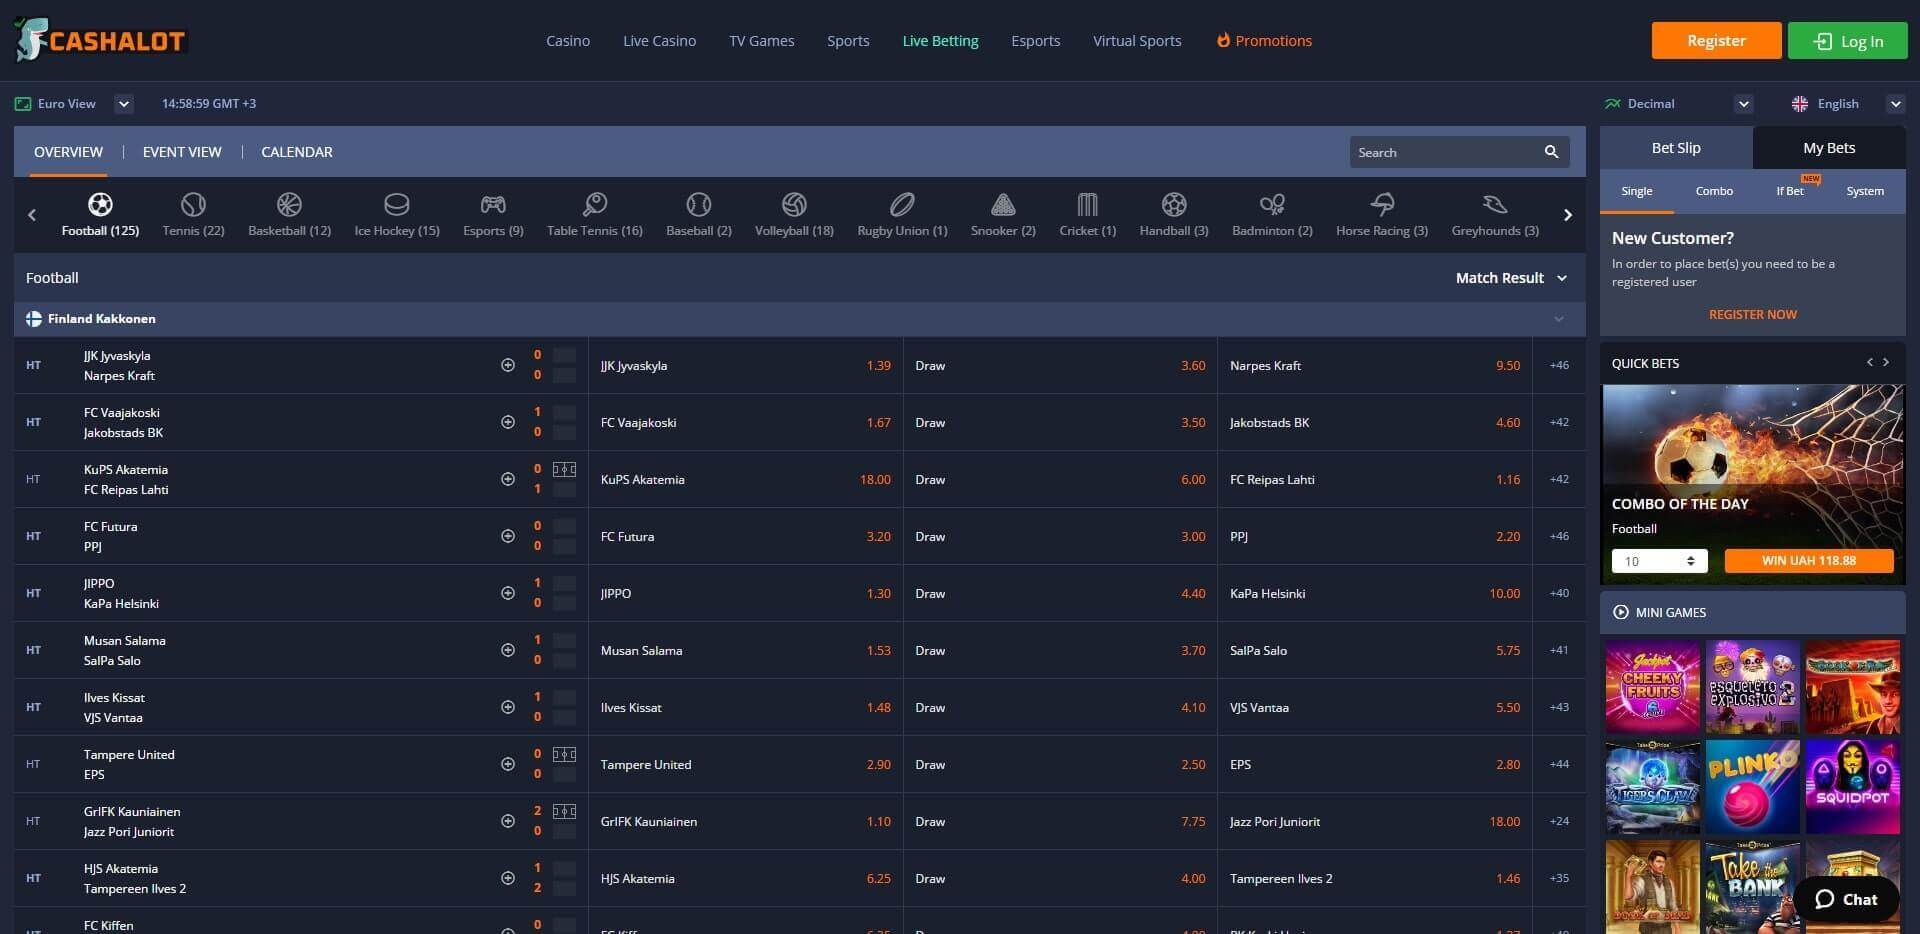
Task: Open the Plinko game thumbnail
Action: click(x=1751, y=787)
